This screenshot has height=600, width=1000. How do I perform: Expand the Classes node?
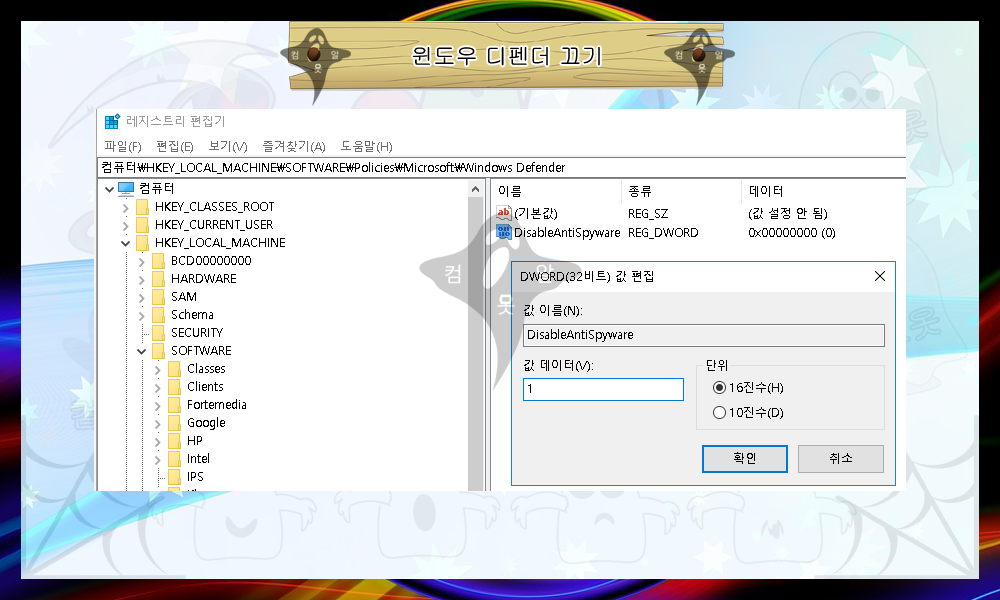[x=158, y=369]
